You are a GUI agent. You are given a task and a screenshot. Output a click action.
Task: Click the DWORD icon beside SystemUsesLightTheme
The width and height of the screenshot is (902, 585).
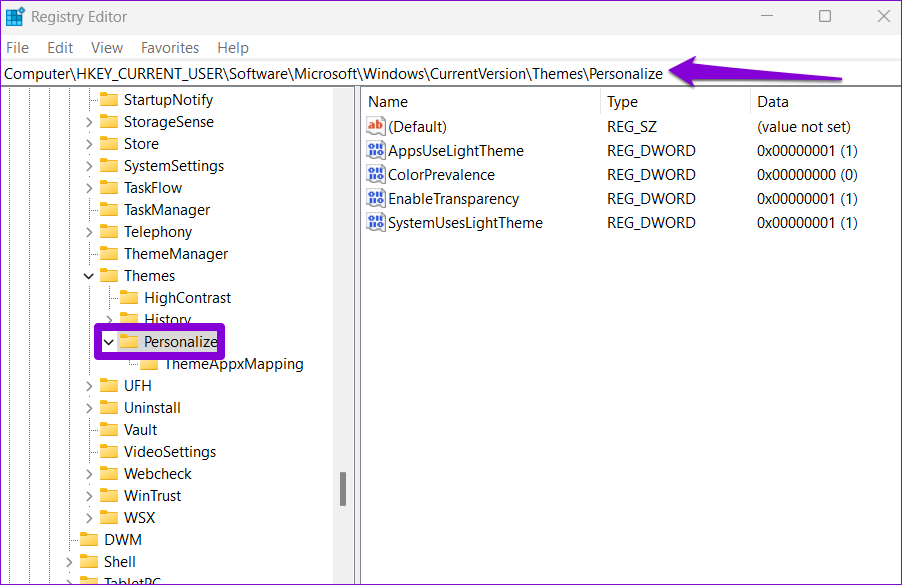(x=376, y=223)
